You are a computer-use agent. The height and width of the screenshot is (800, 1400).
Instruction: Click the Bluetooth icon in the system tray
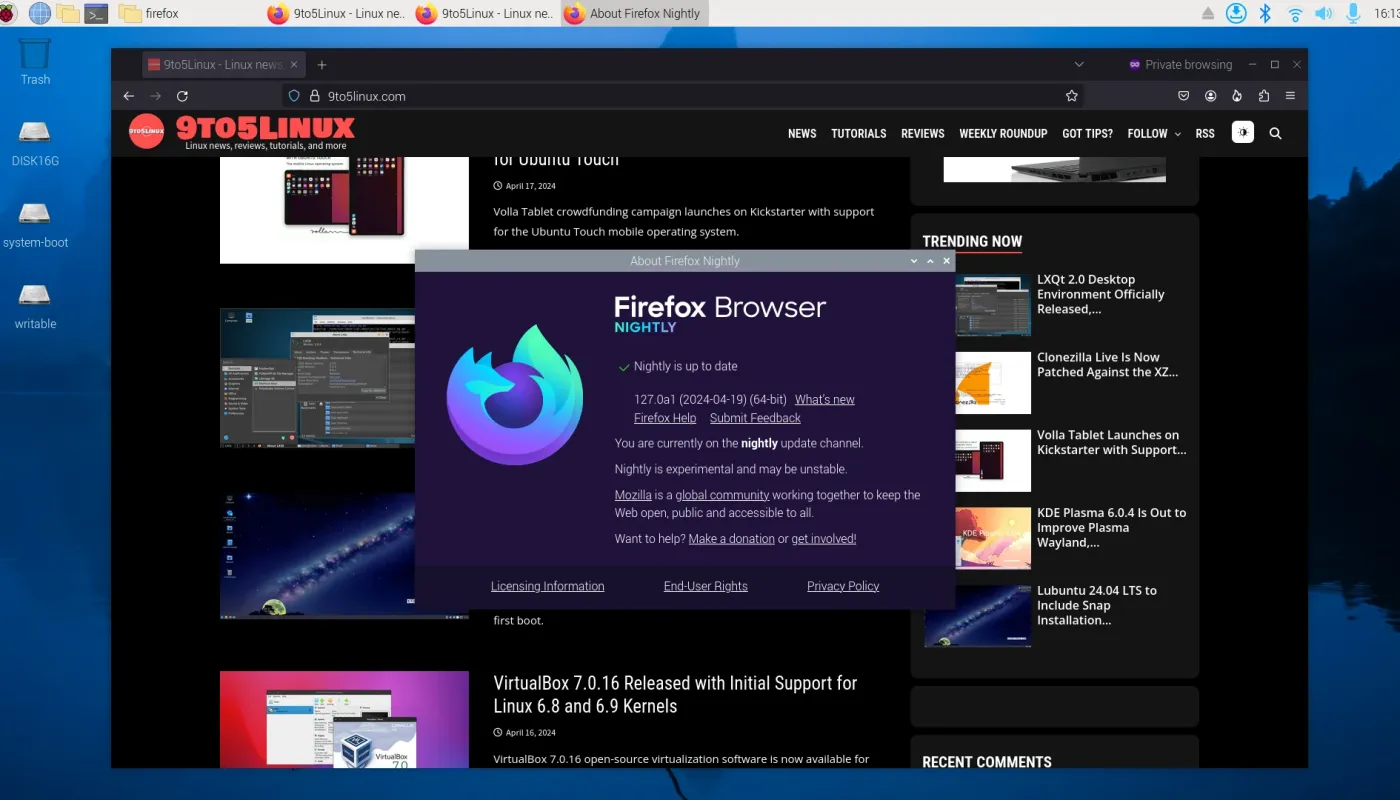point(1263,13)
